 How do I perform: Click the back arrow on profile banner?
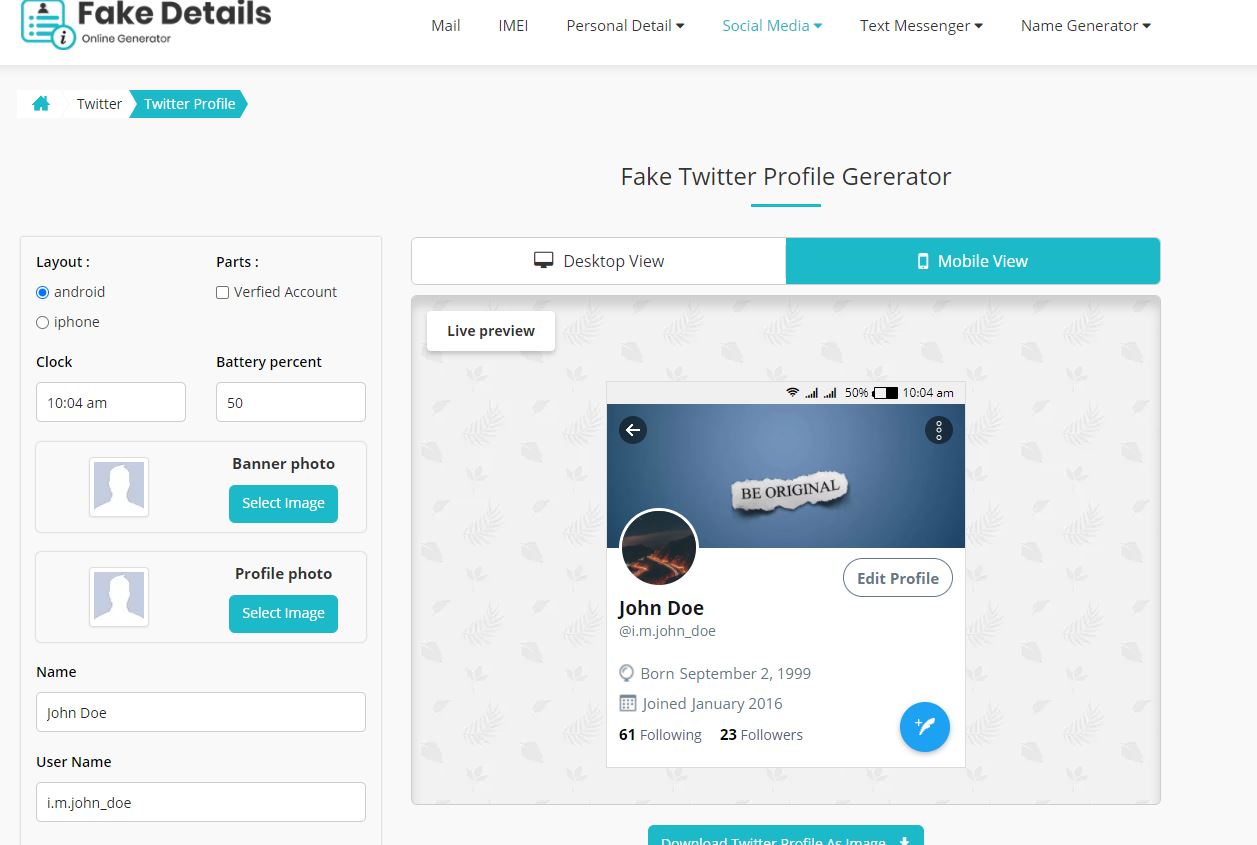[633, 430]
